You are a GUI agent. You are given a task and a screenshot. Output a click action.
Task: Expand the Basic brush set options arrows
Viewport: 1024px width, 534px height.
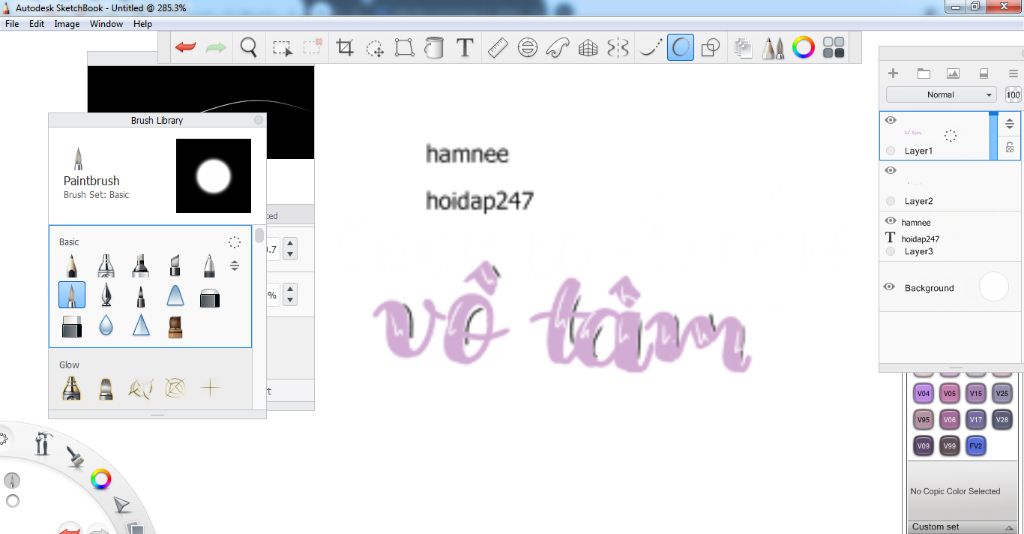pyautogui.click(x=234, y=266)
